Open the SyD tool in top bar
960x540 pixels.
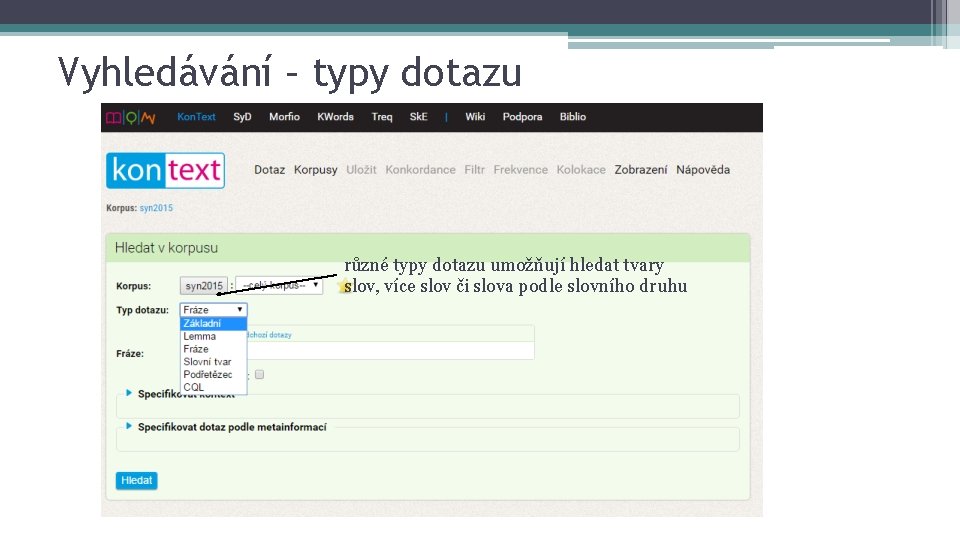coord(242,117)
